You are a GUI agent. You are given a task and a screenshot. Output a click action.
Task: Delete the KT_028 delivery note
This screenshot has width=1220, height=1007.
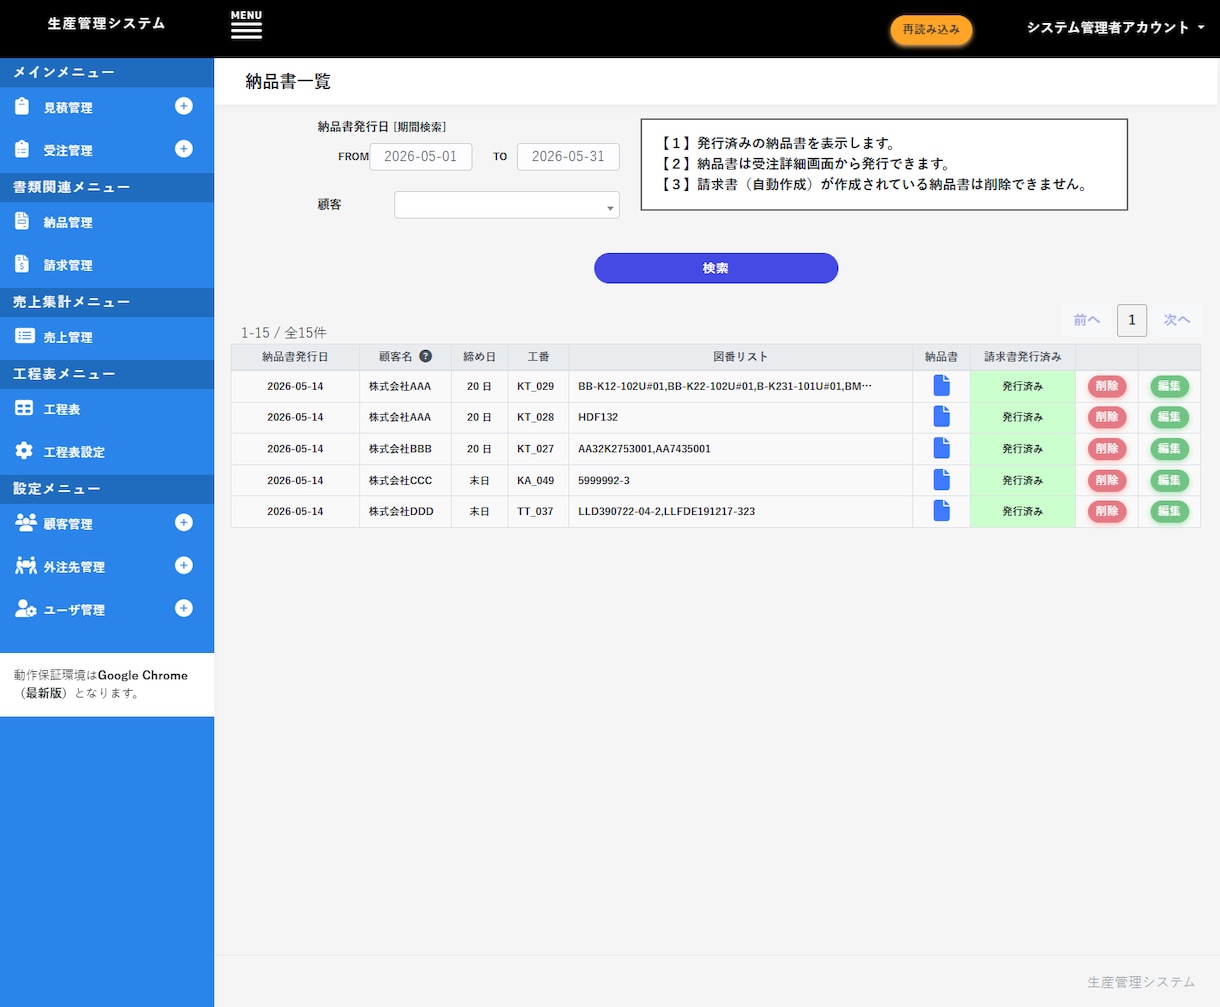(1107, 417)
